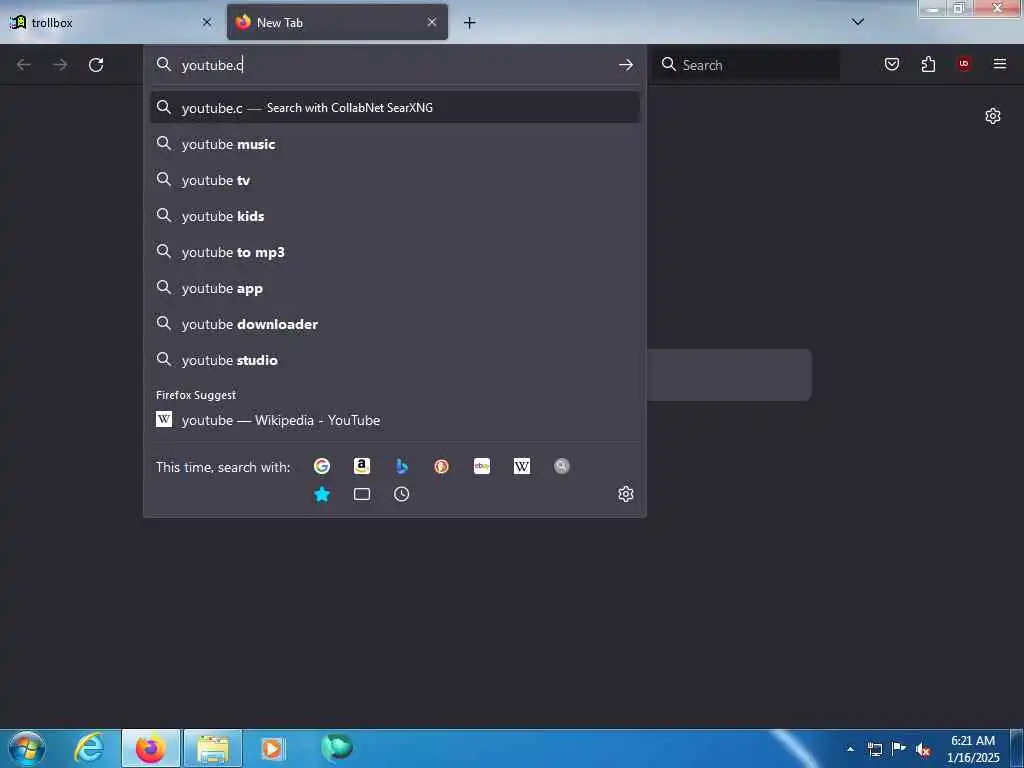Choose Bing in search-with row
1024x768 pixels.
click(402, 466)
